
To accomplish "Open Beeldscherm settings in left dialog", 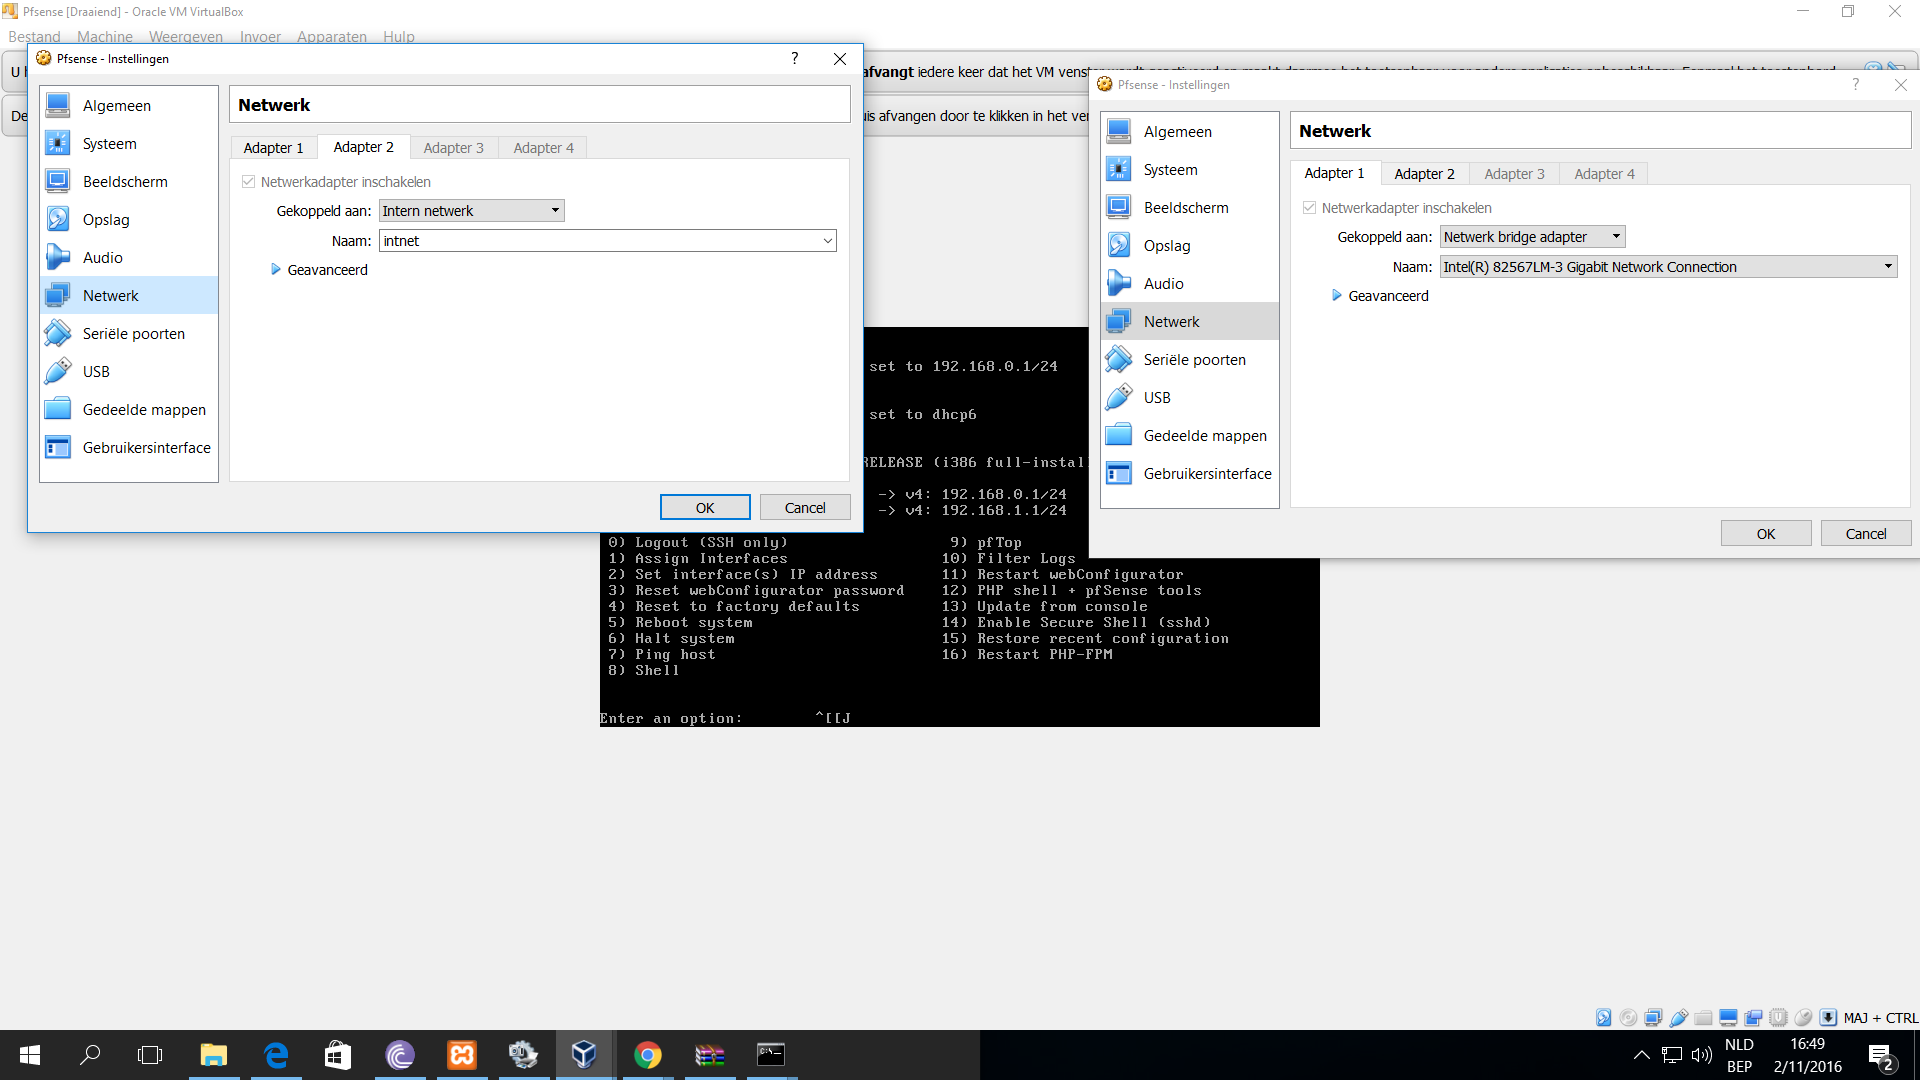I will point(125,182).
